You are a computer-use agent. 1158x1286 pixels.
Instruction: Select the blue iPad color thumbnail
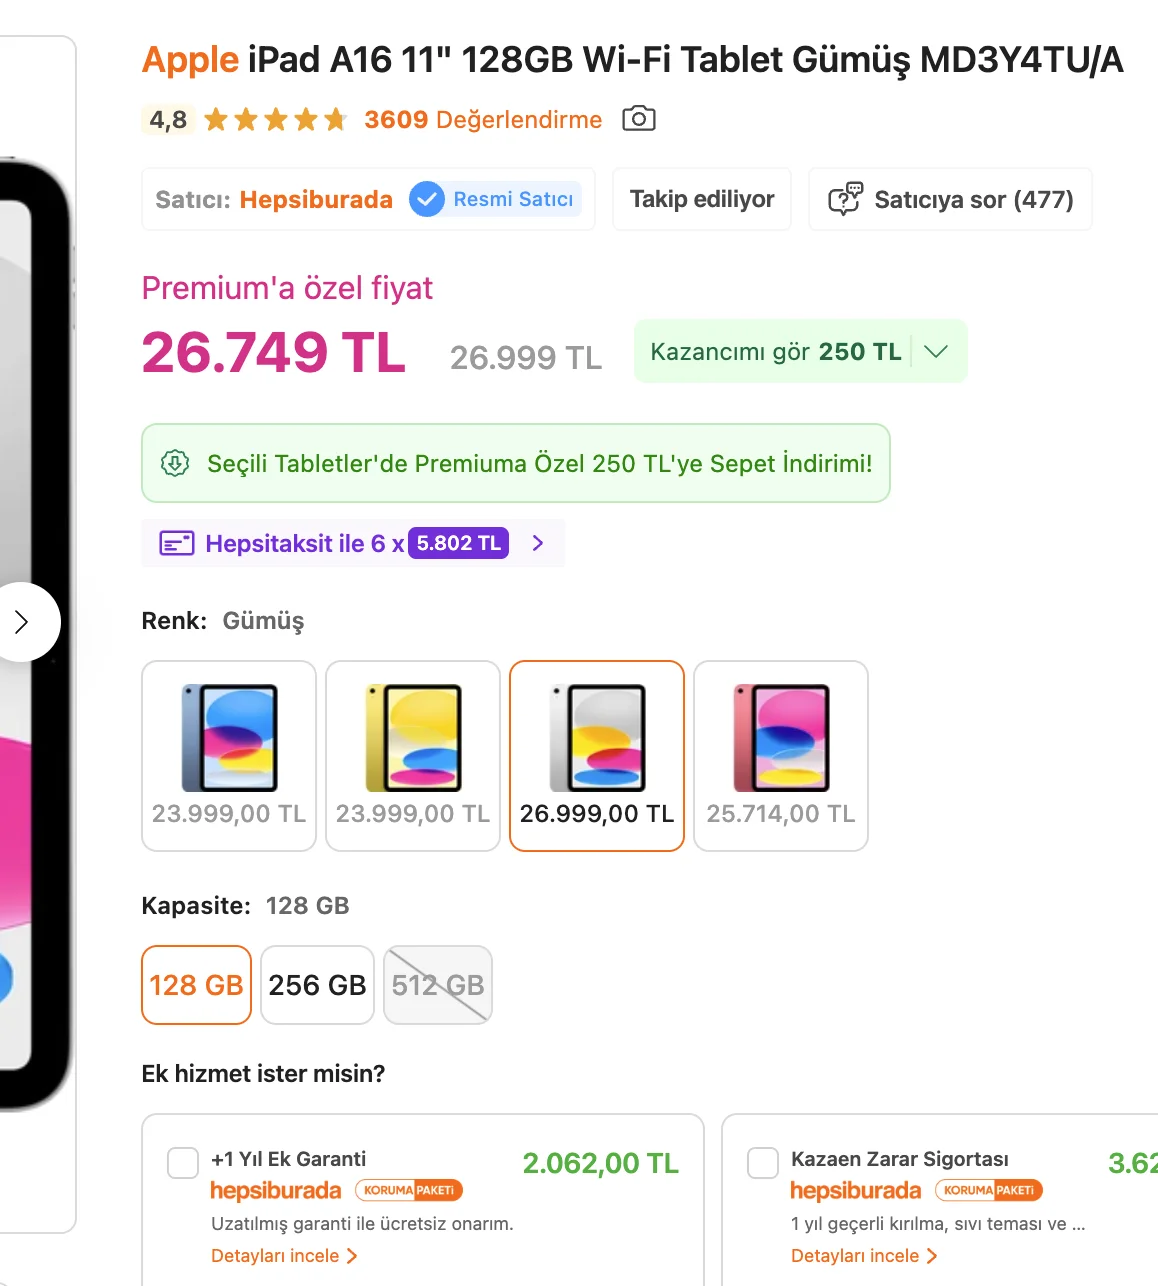pos(229,756)
